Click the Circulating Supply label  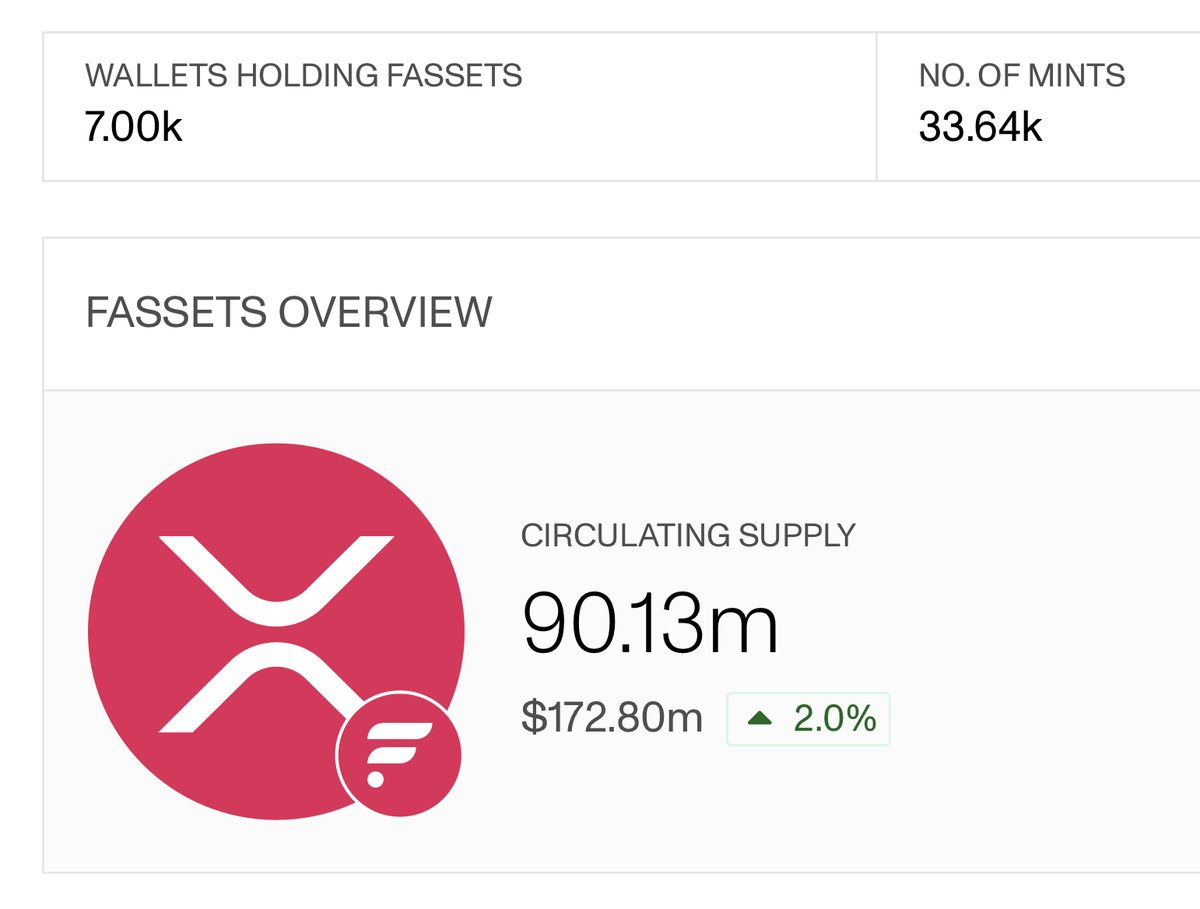(x=687, y=535)
